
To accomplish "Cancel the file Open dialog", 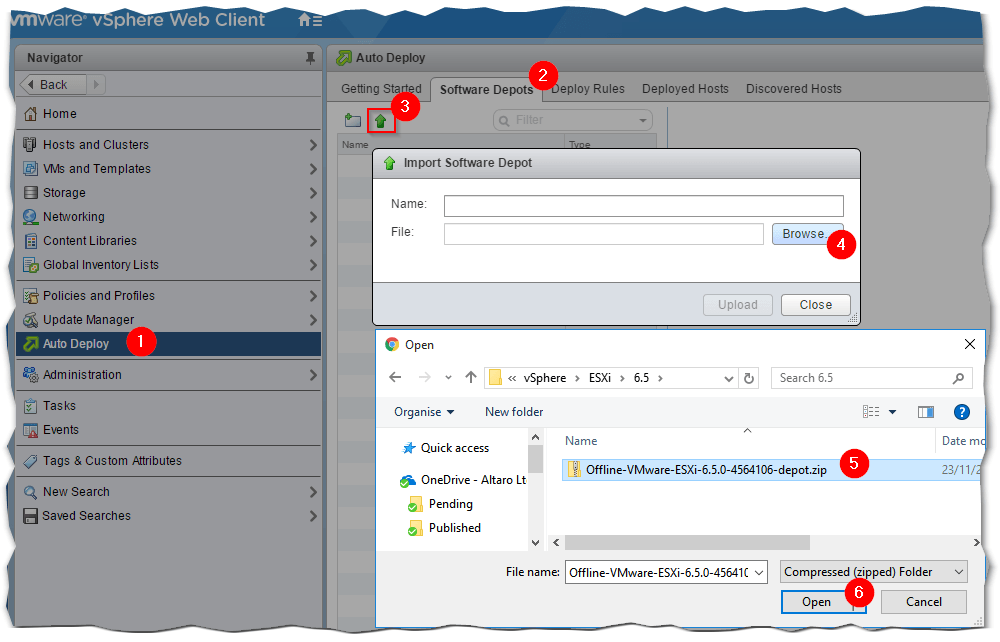I will pos(923,602).
